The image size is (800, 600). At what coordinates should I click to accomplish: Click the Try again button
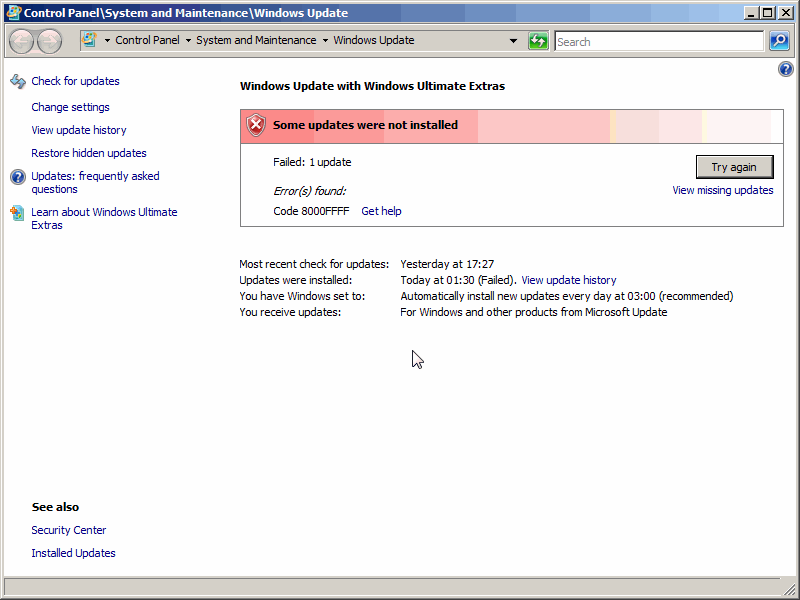[734, 167]
